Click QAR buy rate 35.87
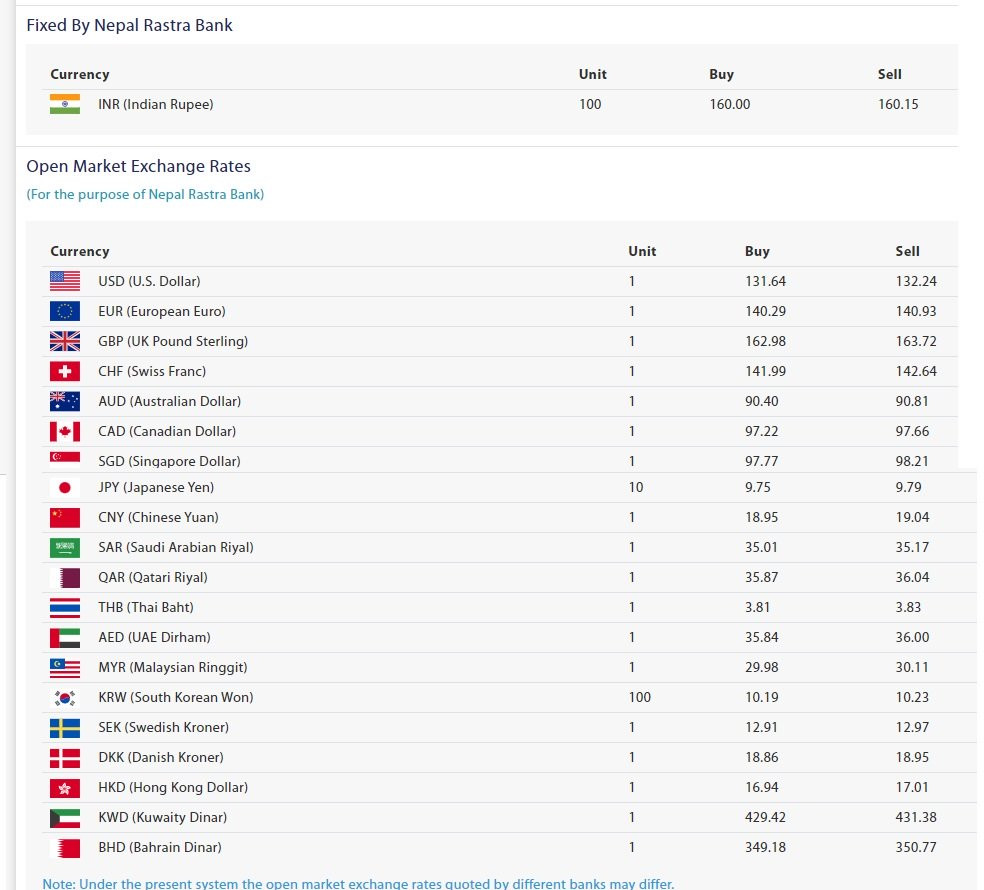 coord(762,577)
